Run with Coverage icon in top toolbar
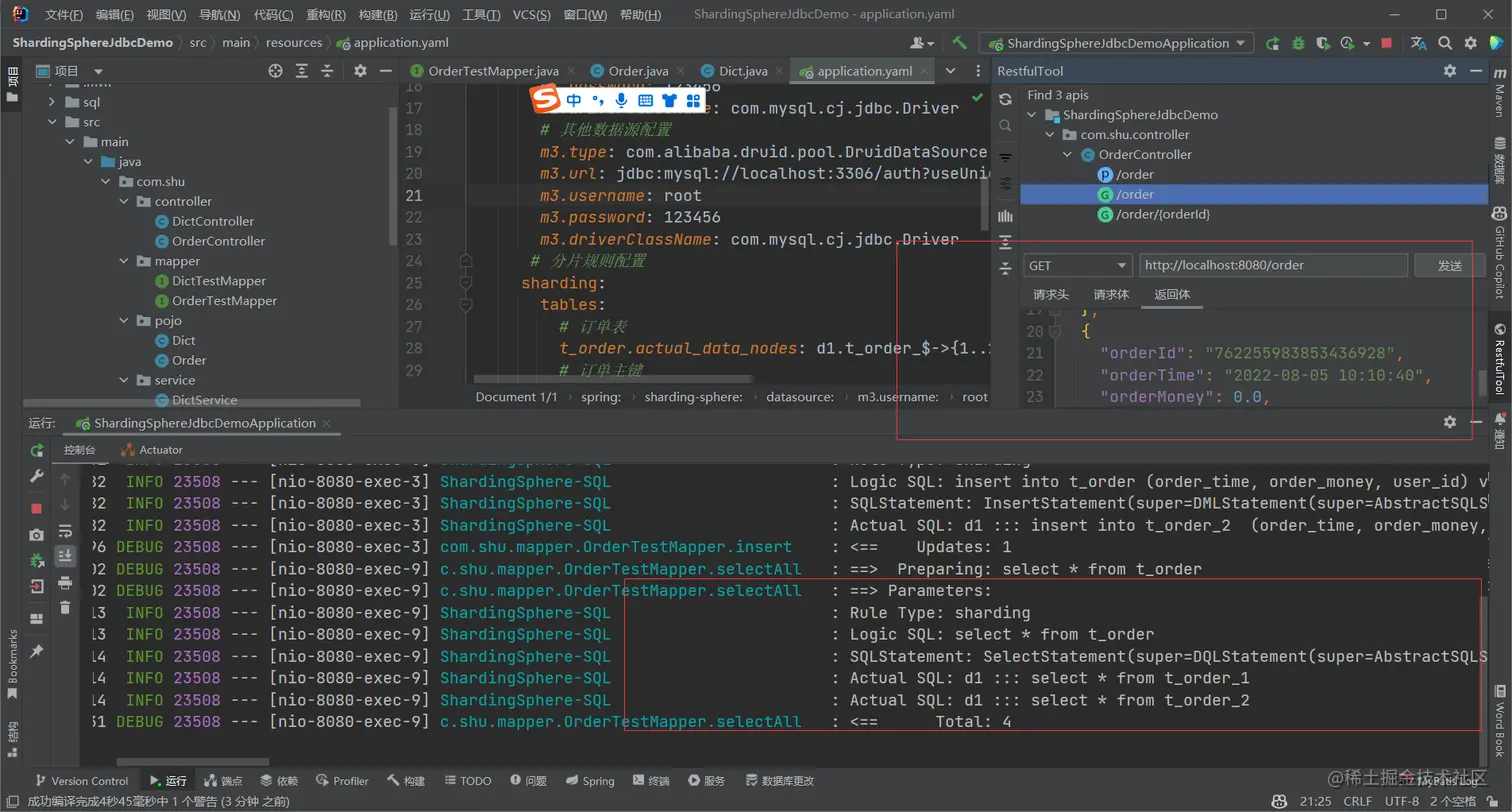Screen dimensions: 1512x812 (x=1324, y=43)
